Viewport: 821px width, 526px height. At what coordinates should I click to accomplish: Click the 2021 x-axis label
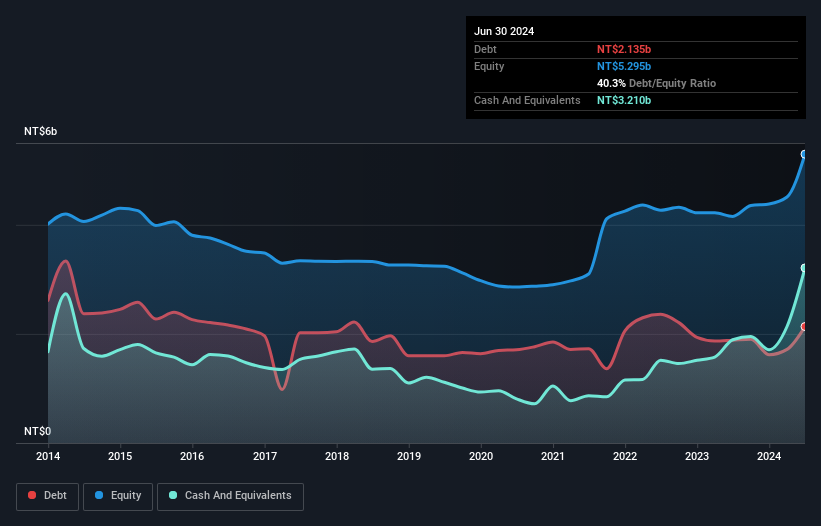tap(553, 456)
